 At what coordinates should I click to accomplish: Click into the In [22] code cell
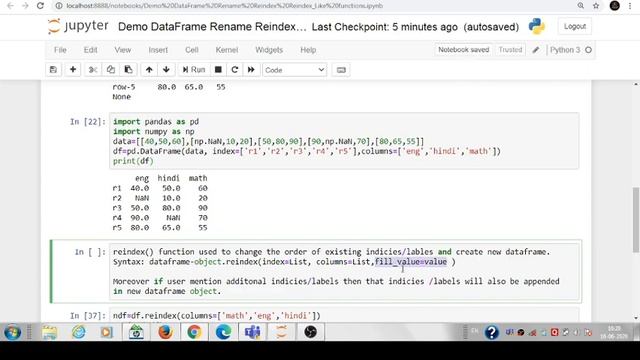click(x=344, y=141)
